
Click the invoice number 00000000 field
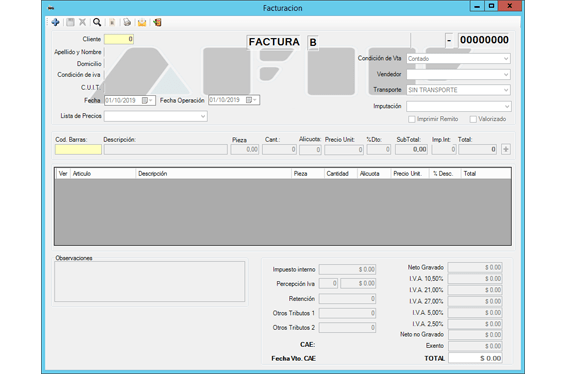484,40
